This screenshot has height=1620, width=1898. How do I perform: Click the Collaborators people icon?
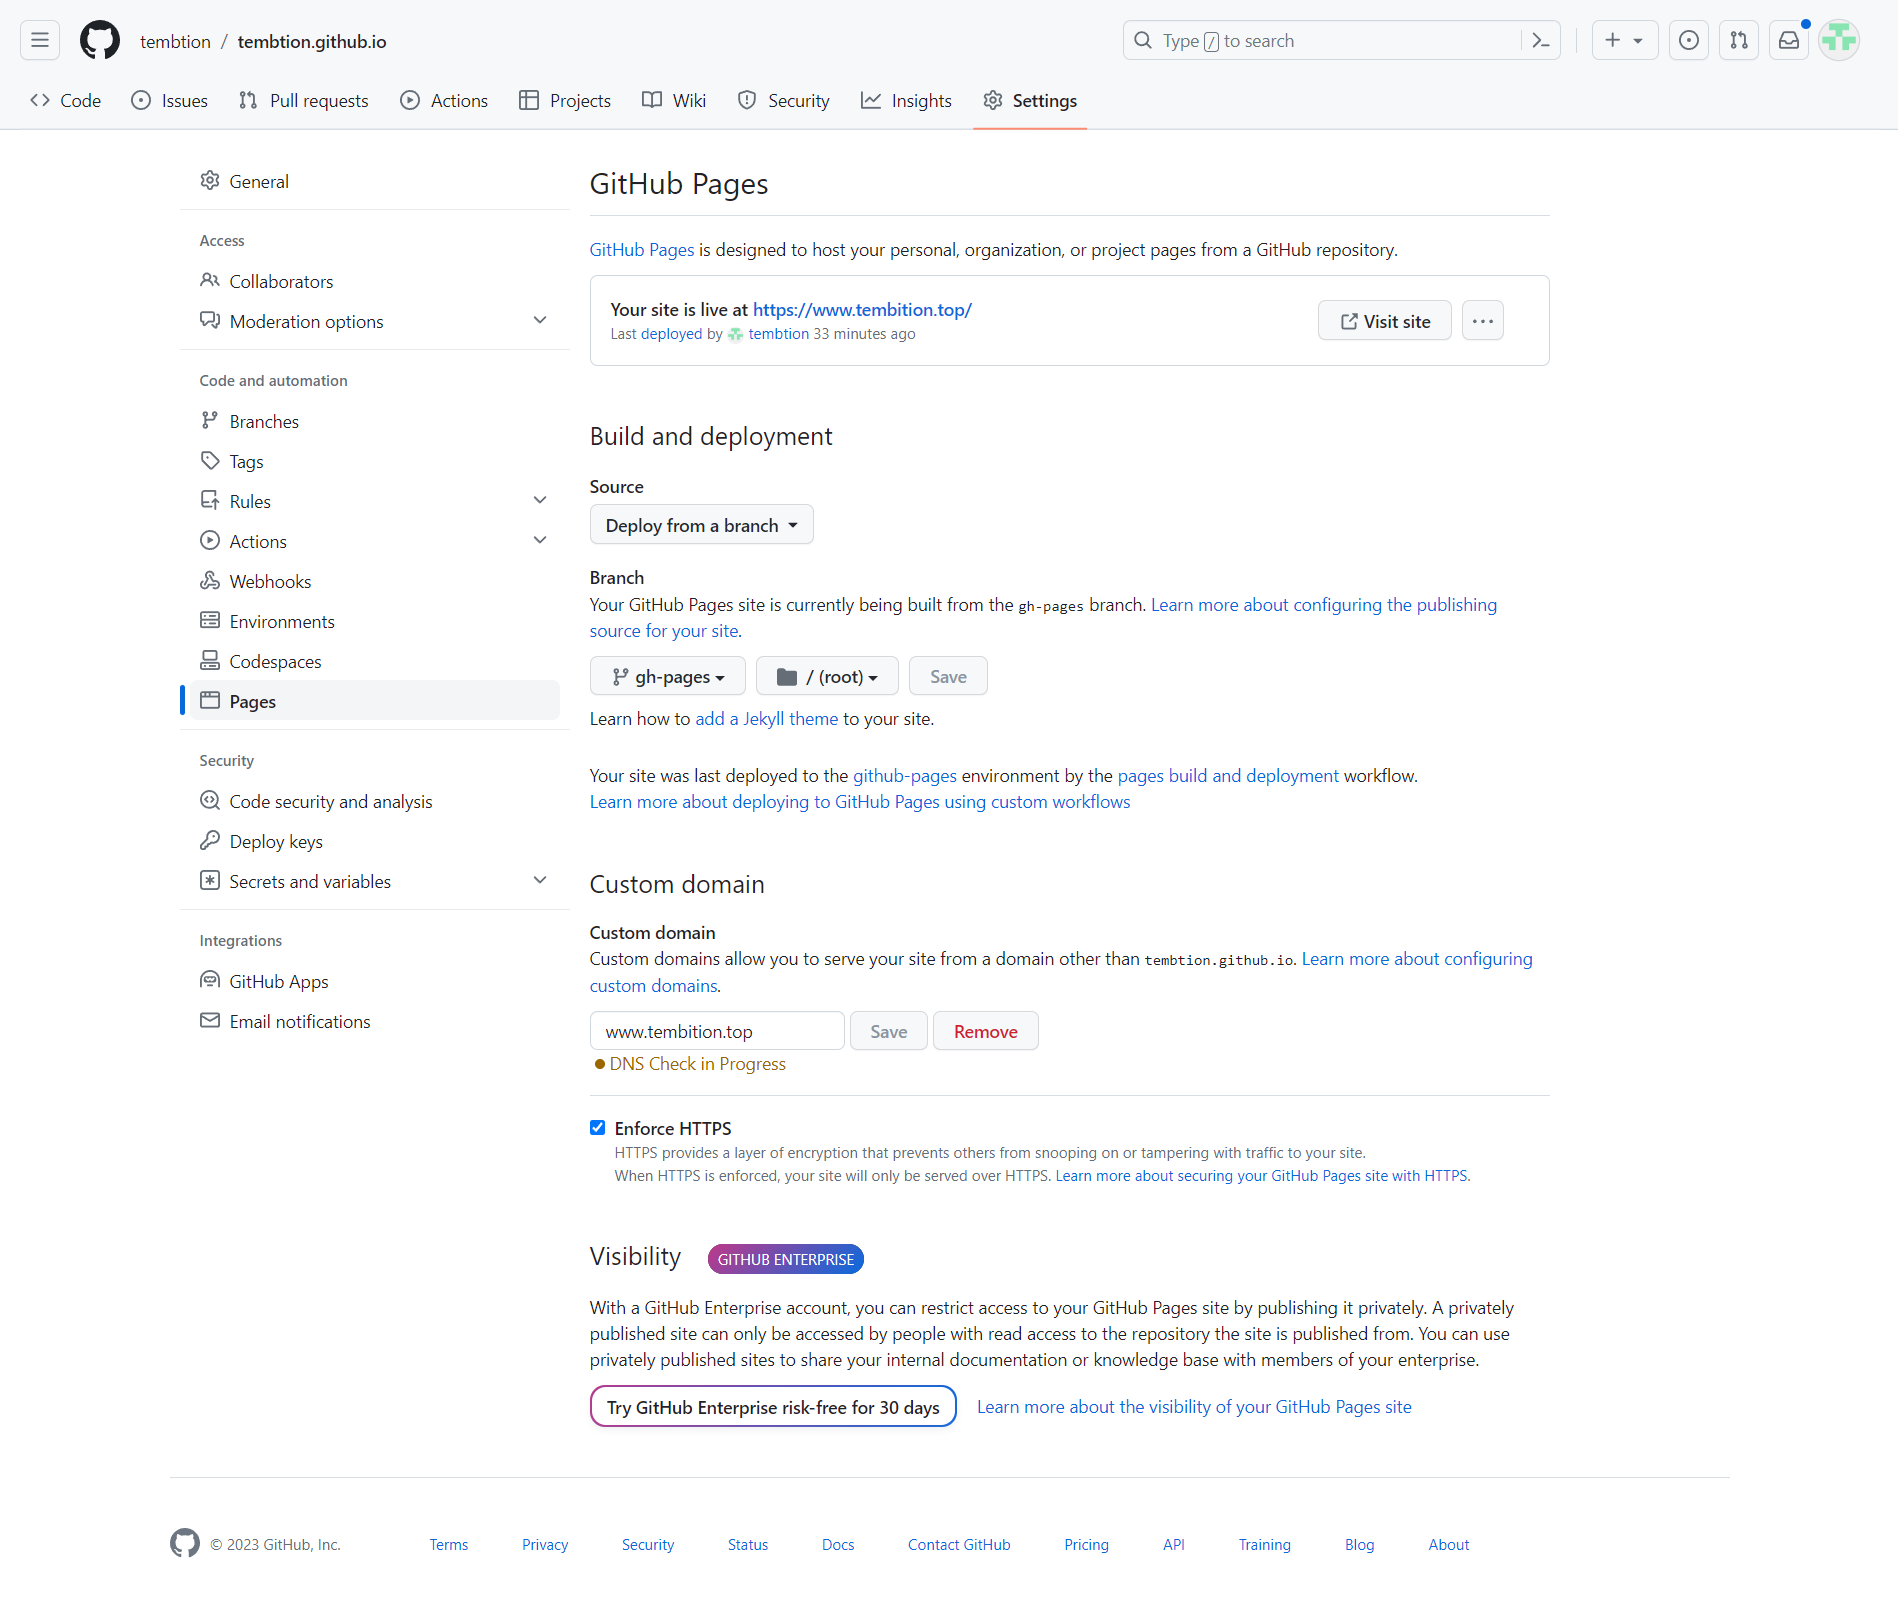[210, 281]
